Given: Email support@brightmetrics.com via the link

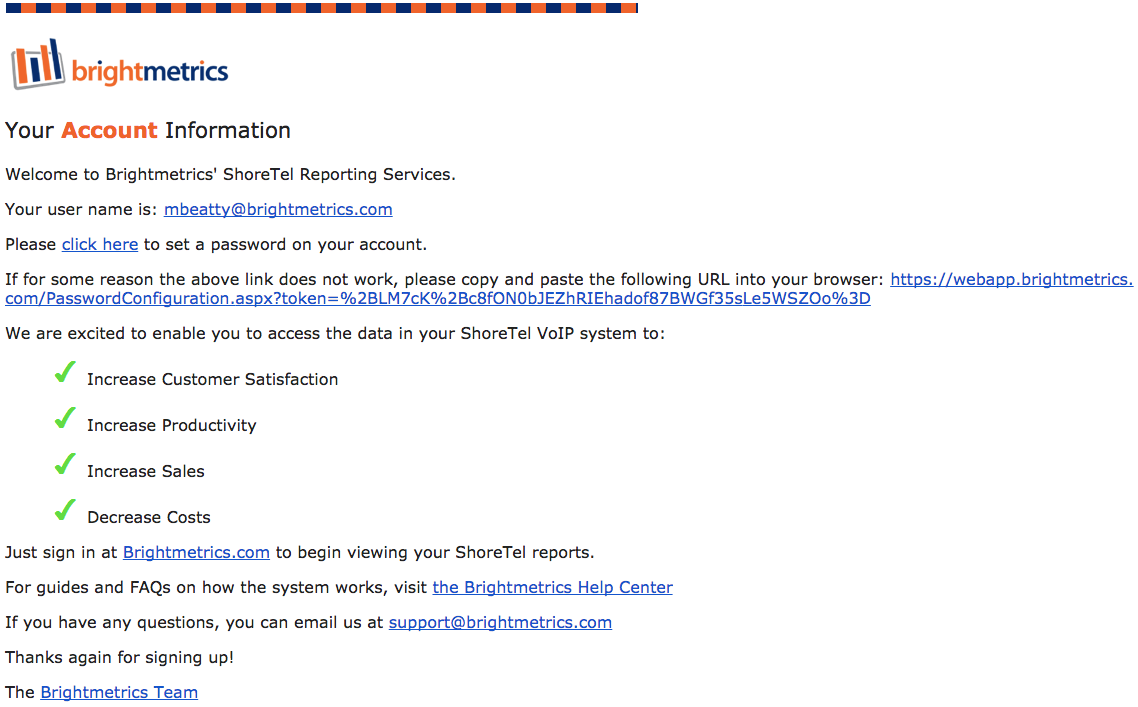Looking at the screenshot, I should coord(500,622).
